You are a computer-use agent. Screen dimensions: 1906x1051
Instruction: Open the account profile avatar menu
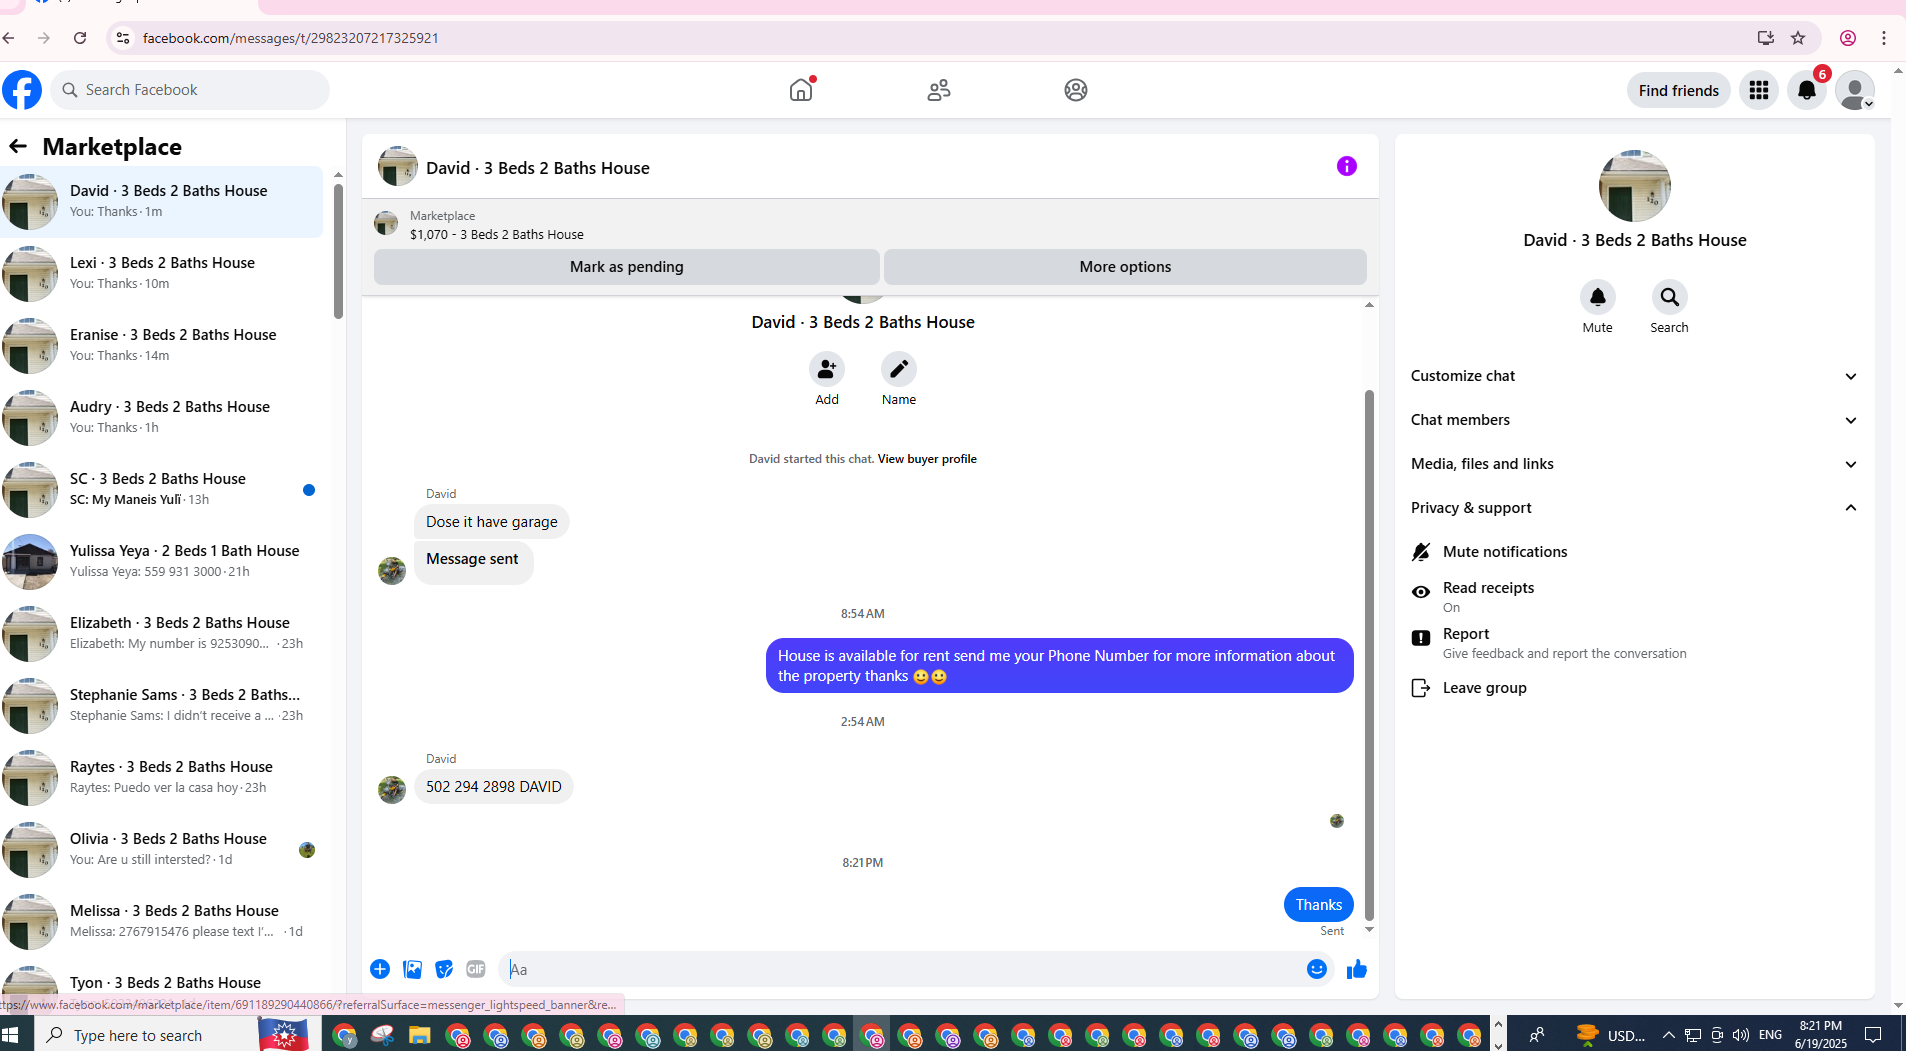coord(1854,90)
